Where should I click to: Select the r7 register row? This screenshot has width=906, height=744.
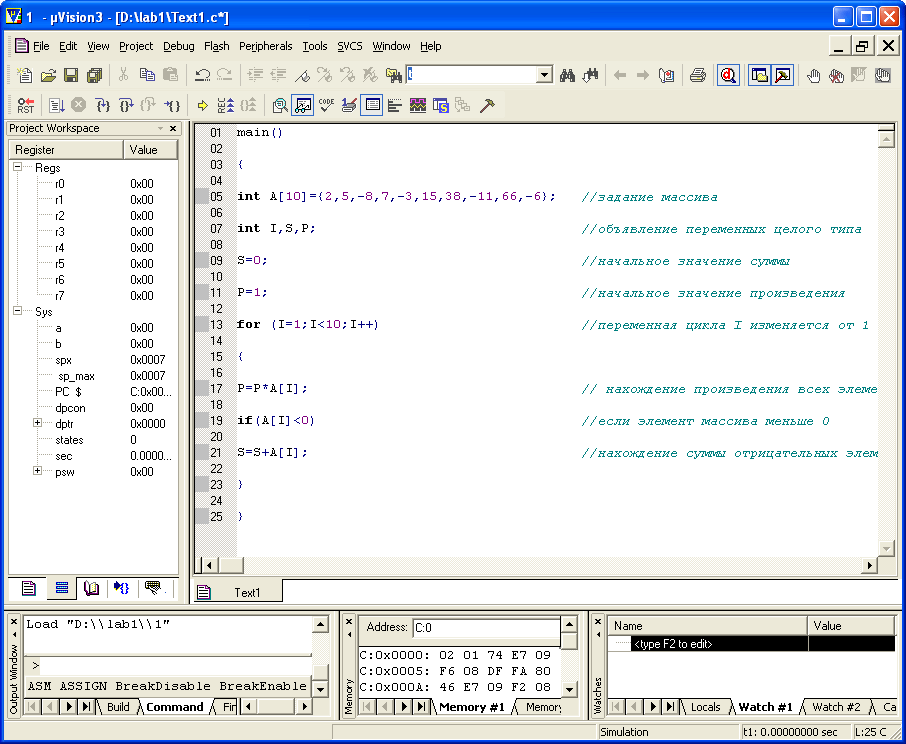[92, 296]
